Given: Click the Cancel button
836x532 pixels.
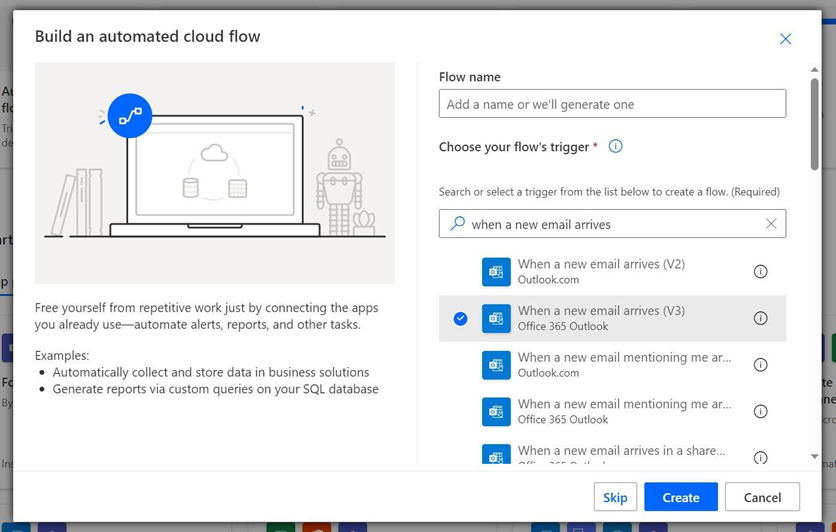Looking at the screenshot, I should [762, 497].
